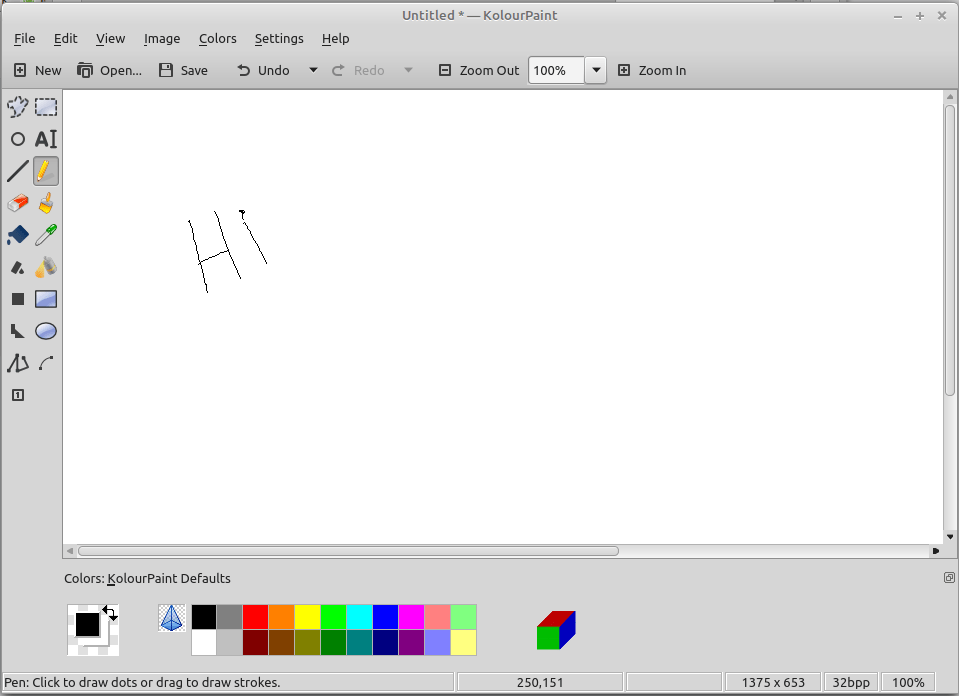Click the horizontal canvas scrollbar
The width and height of the screenshot is (959, 696).
(350, 550)
